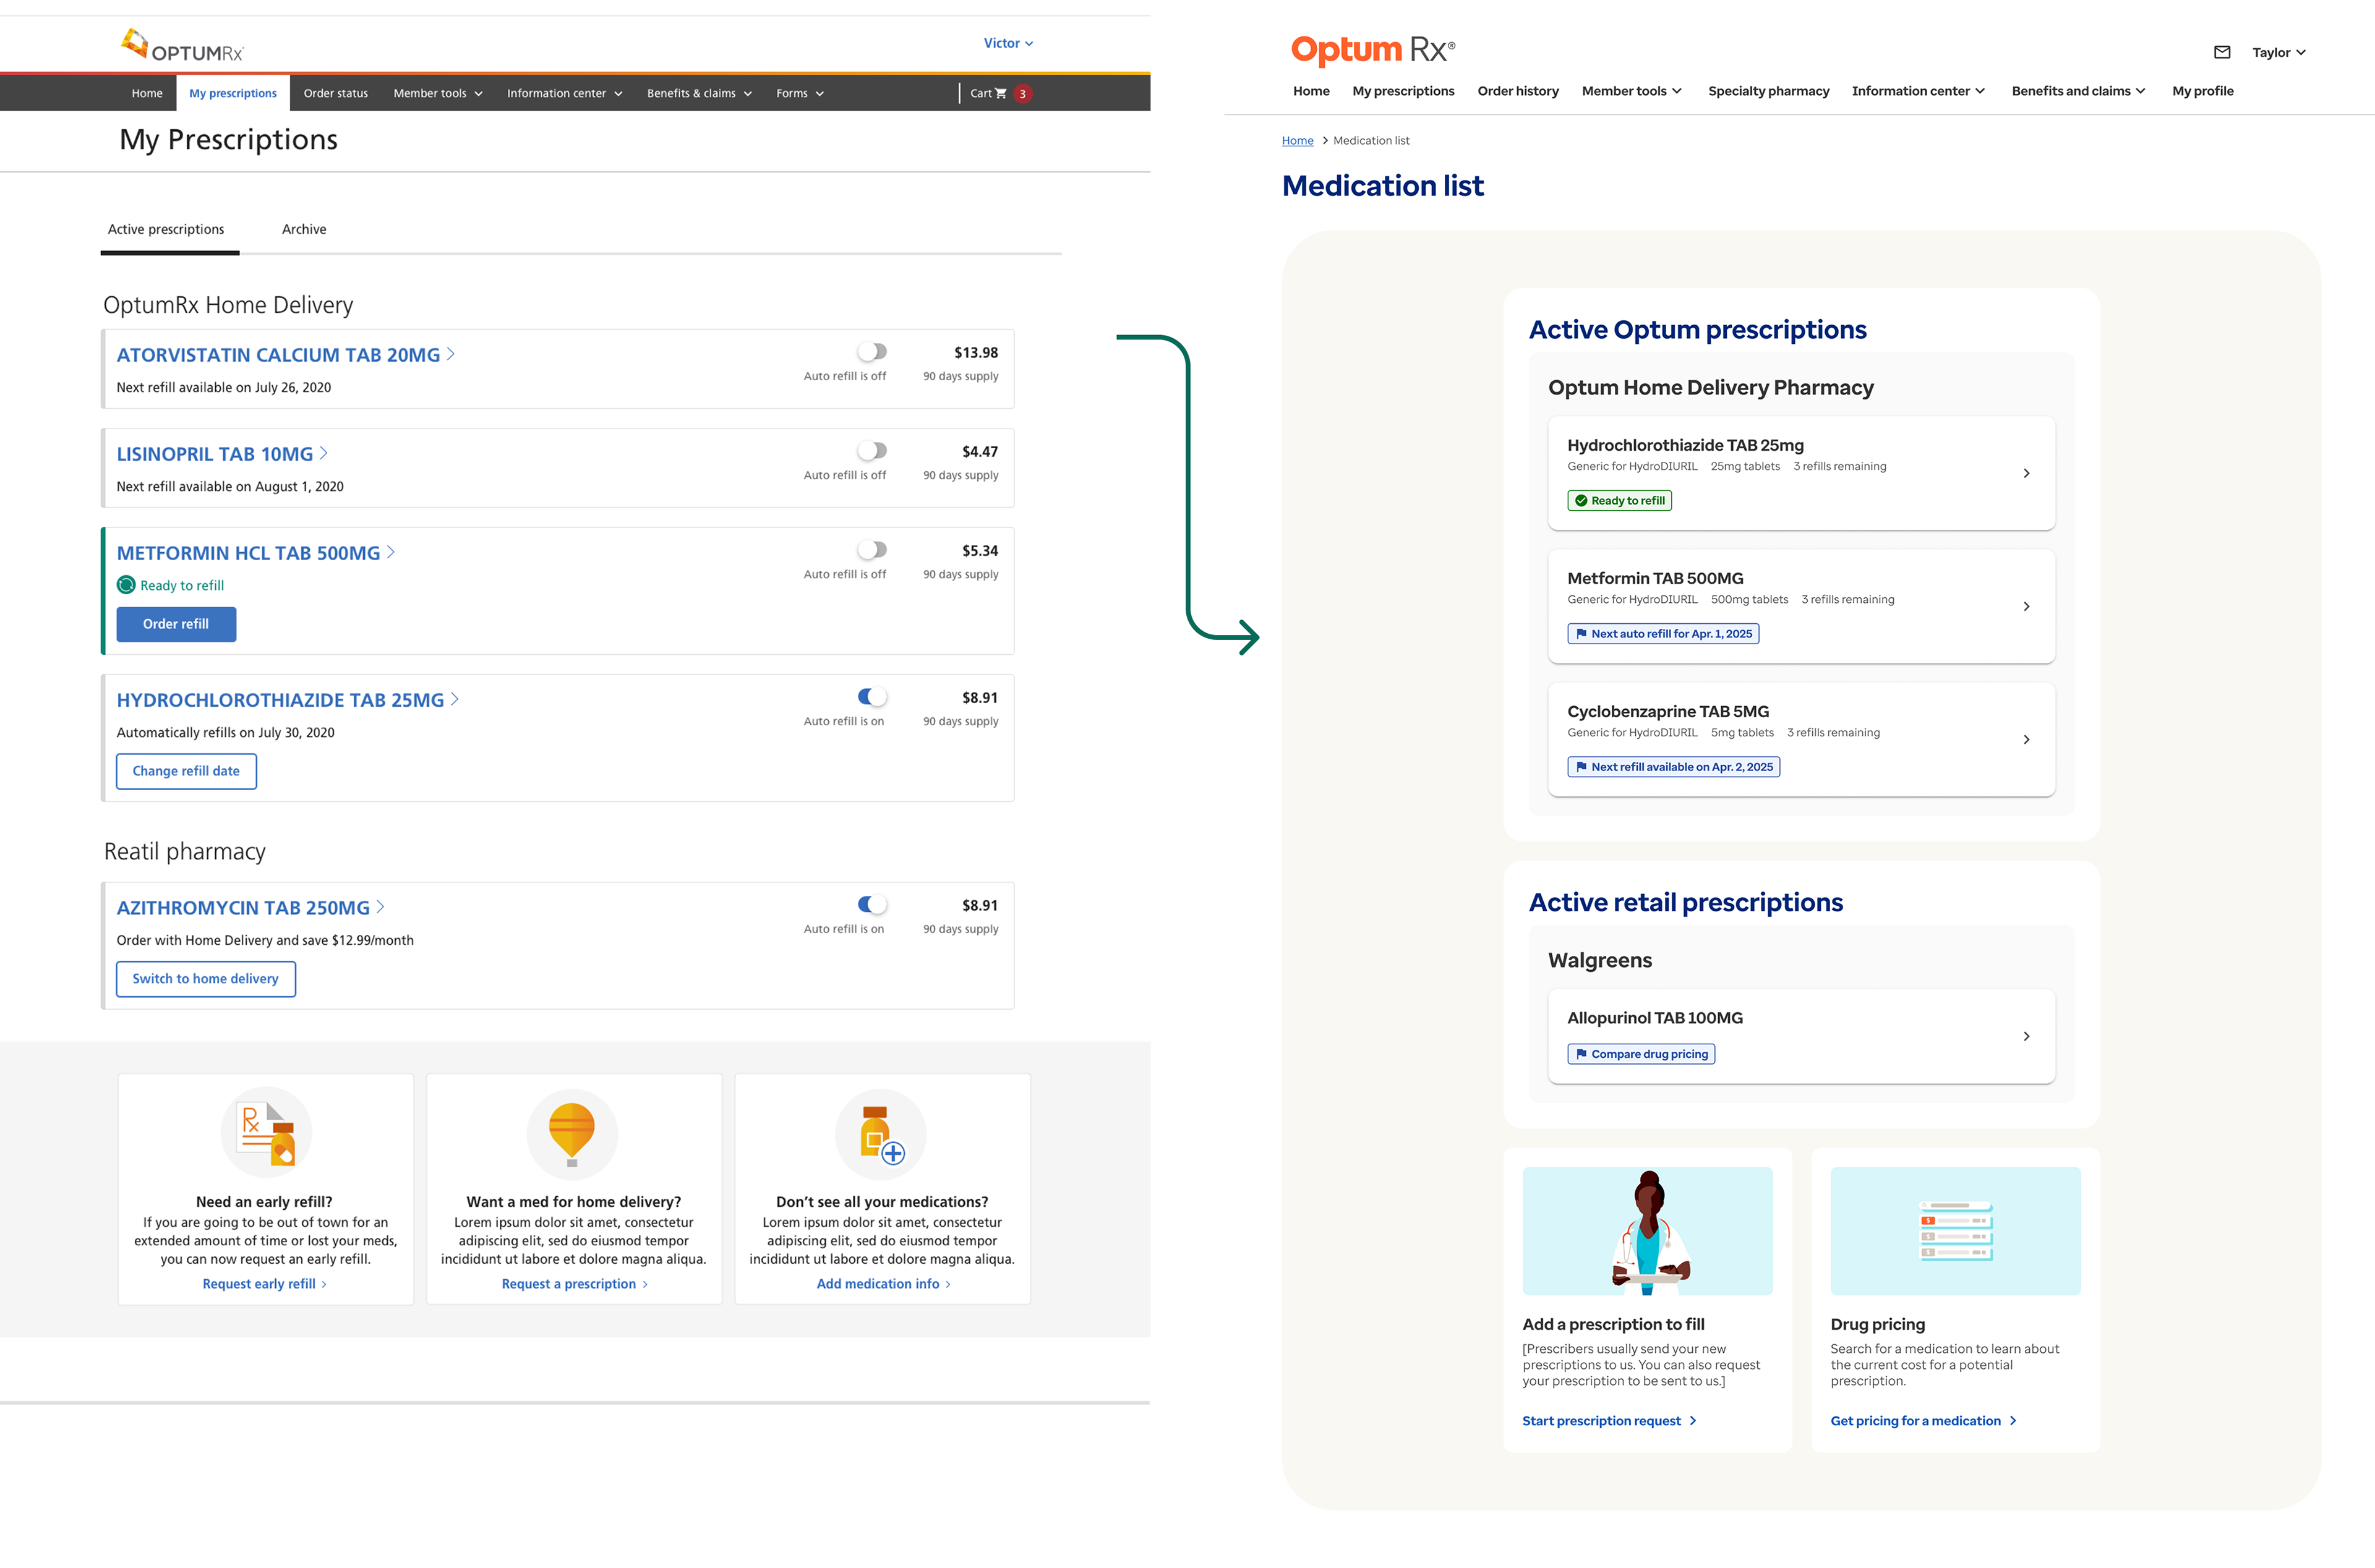This screenshot has width=2375, height=1568.
Task: Expand Benefits and claims menu
Action: [2078, 91]
